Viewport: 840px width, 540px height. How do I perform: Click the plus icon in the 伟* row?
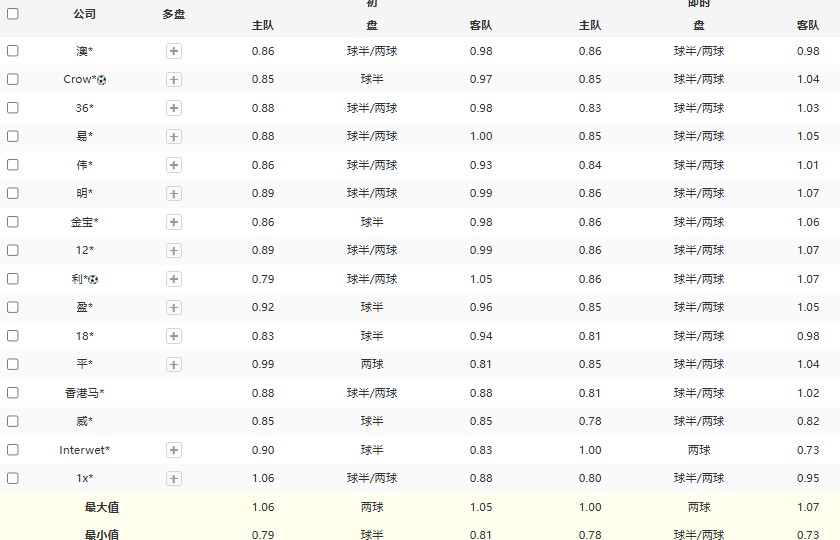tap(174, 165)
